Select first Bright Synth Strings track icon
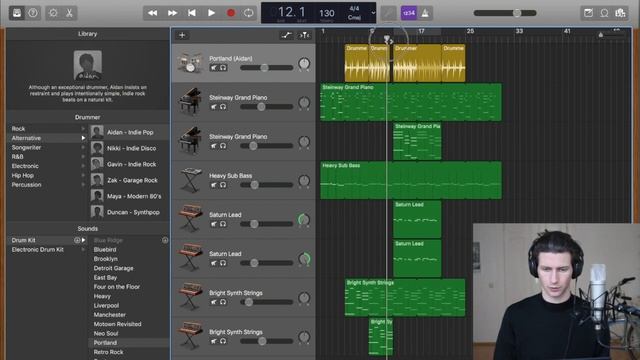640x360 pixels. (x=191, y=297)
